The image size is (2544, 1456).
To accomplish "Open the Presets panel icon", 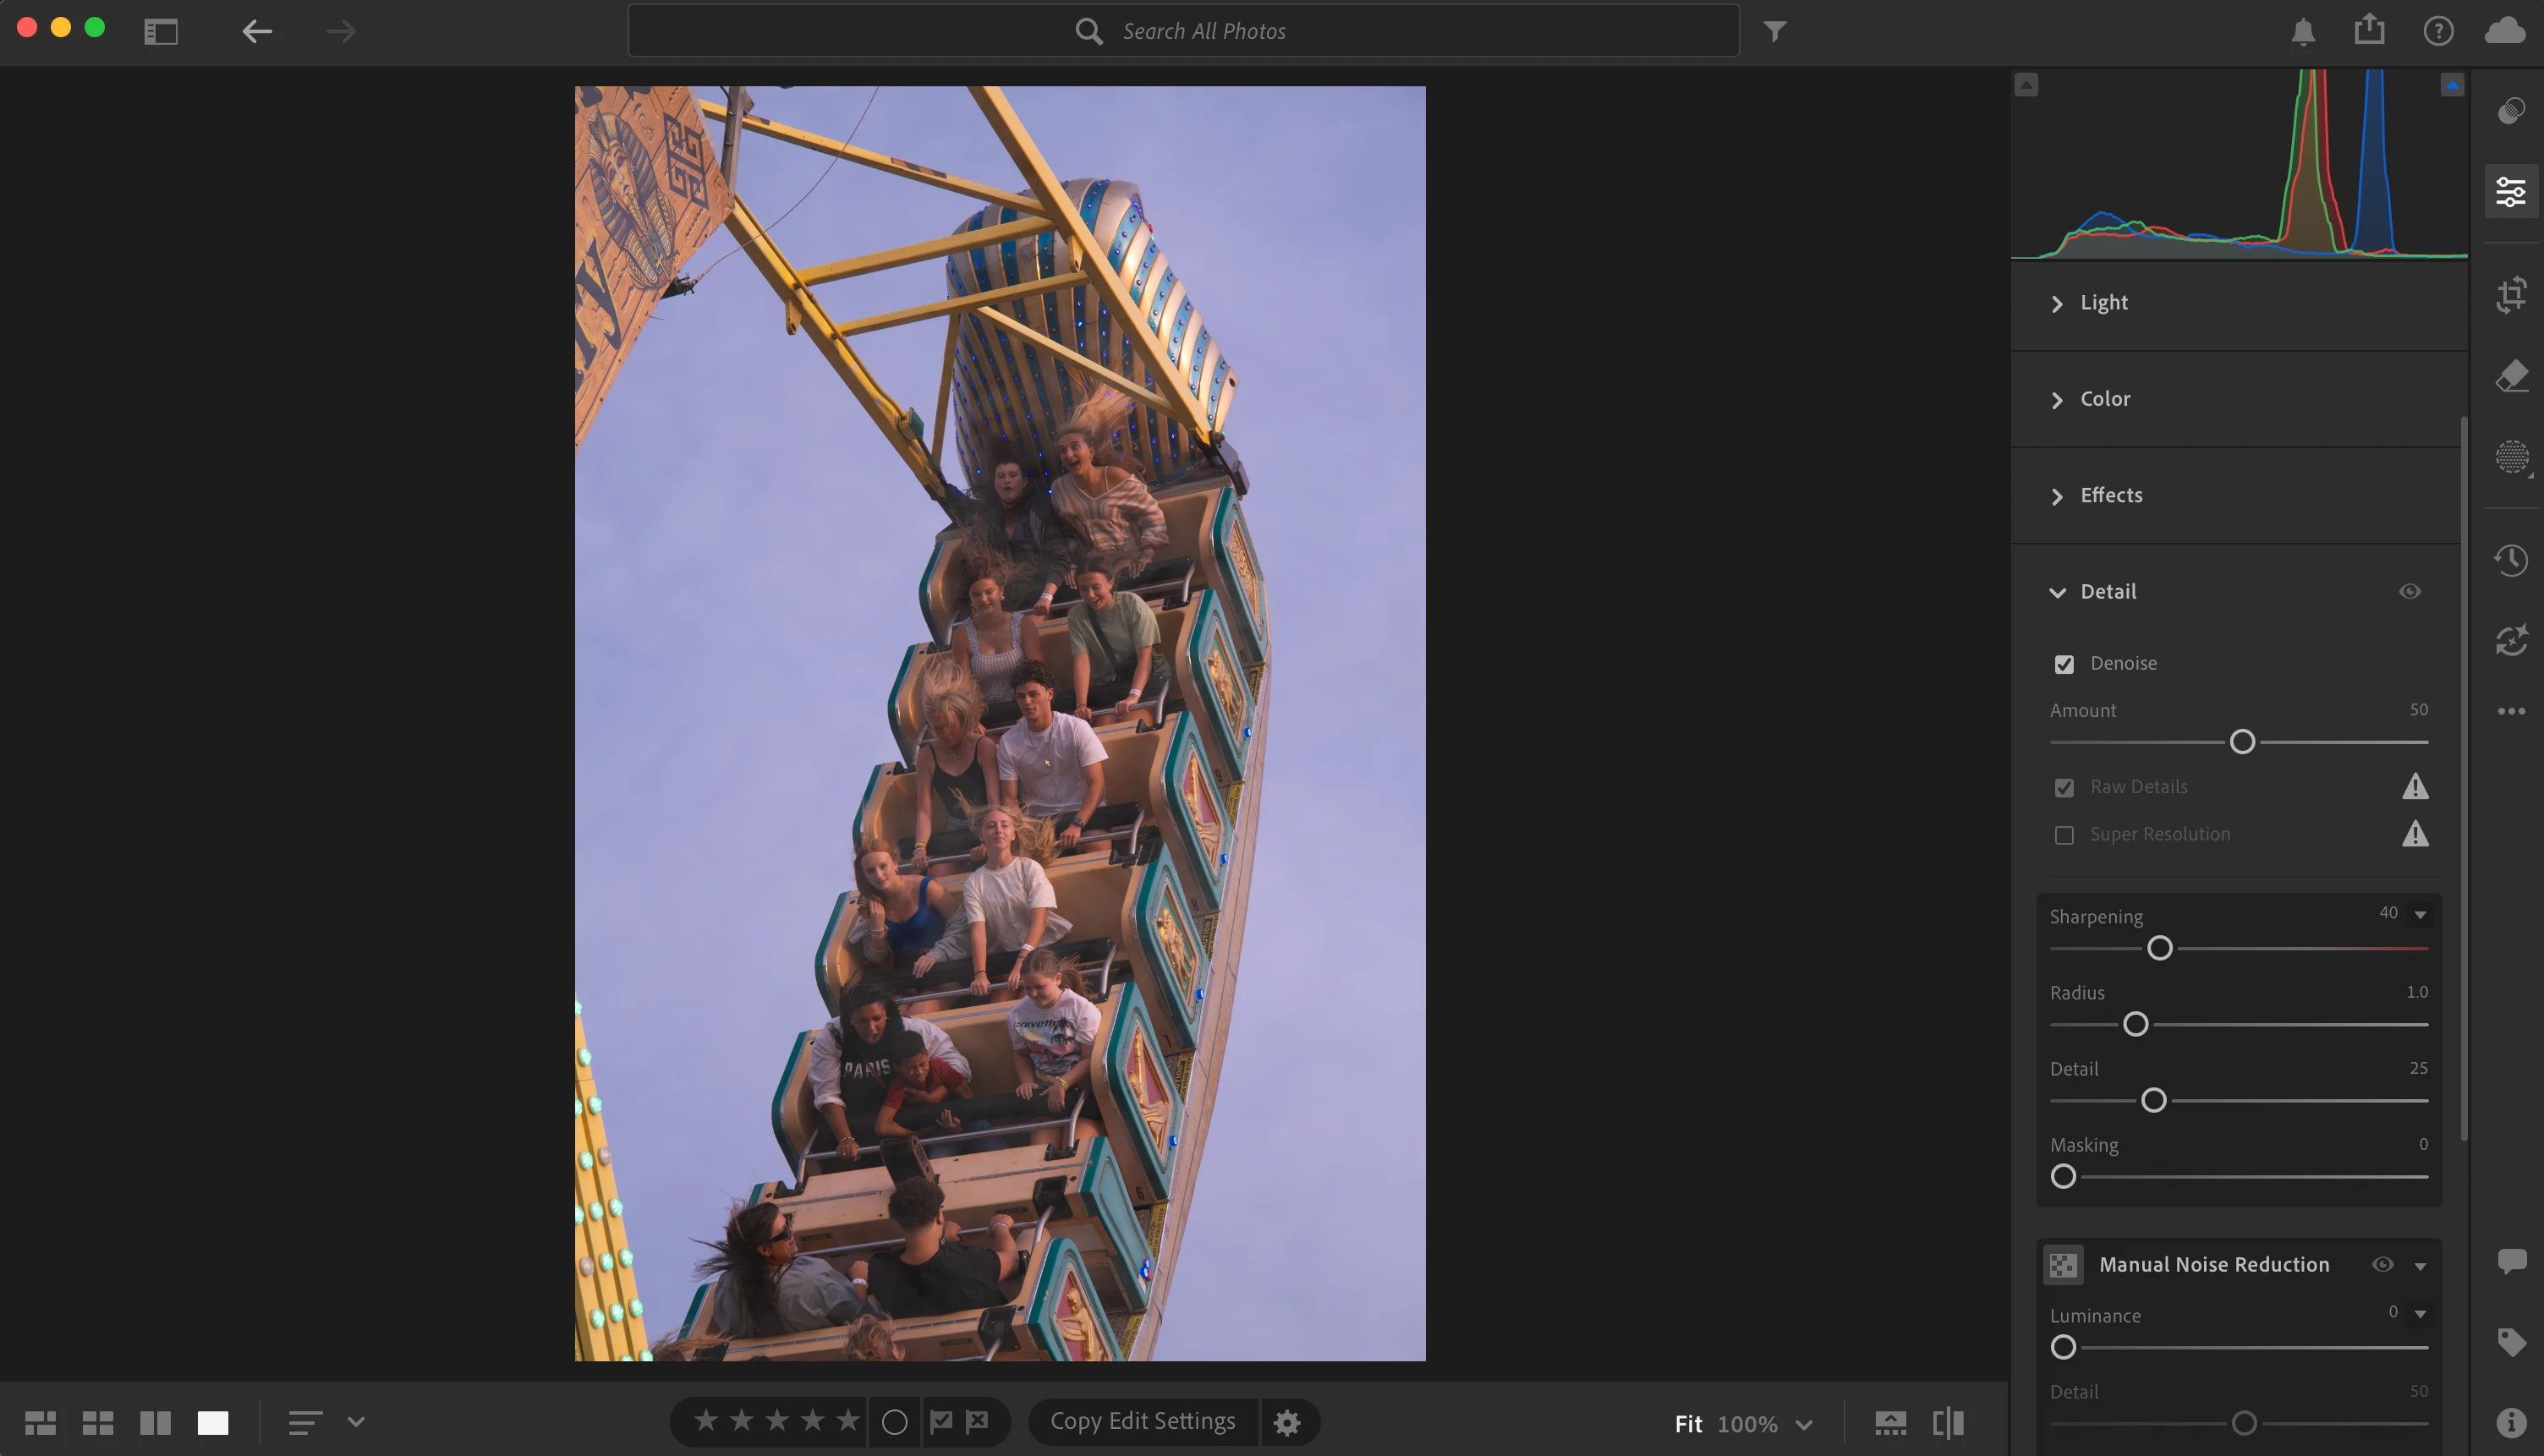I will (x=2511, y=111).
